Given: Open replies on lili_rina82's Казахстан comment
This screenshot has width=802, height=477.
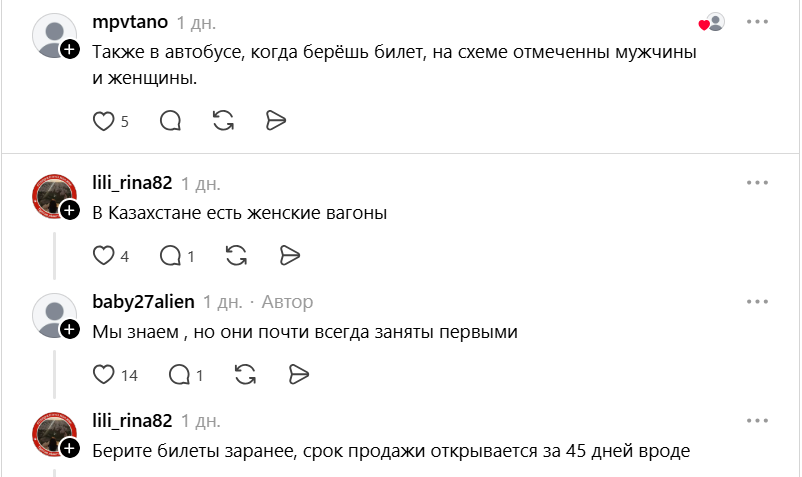Looking at the screenshot, I should (170, 256).
